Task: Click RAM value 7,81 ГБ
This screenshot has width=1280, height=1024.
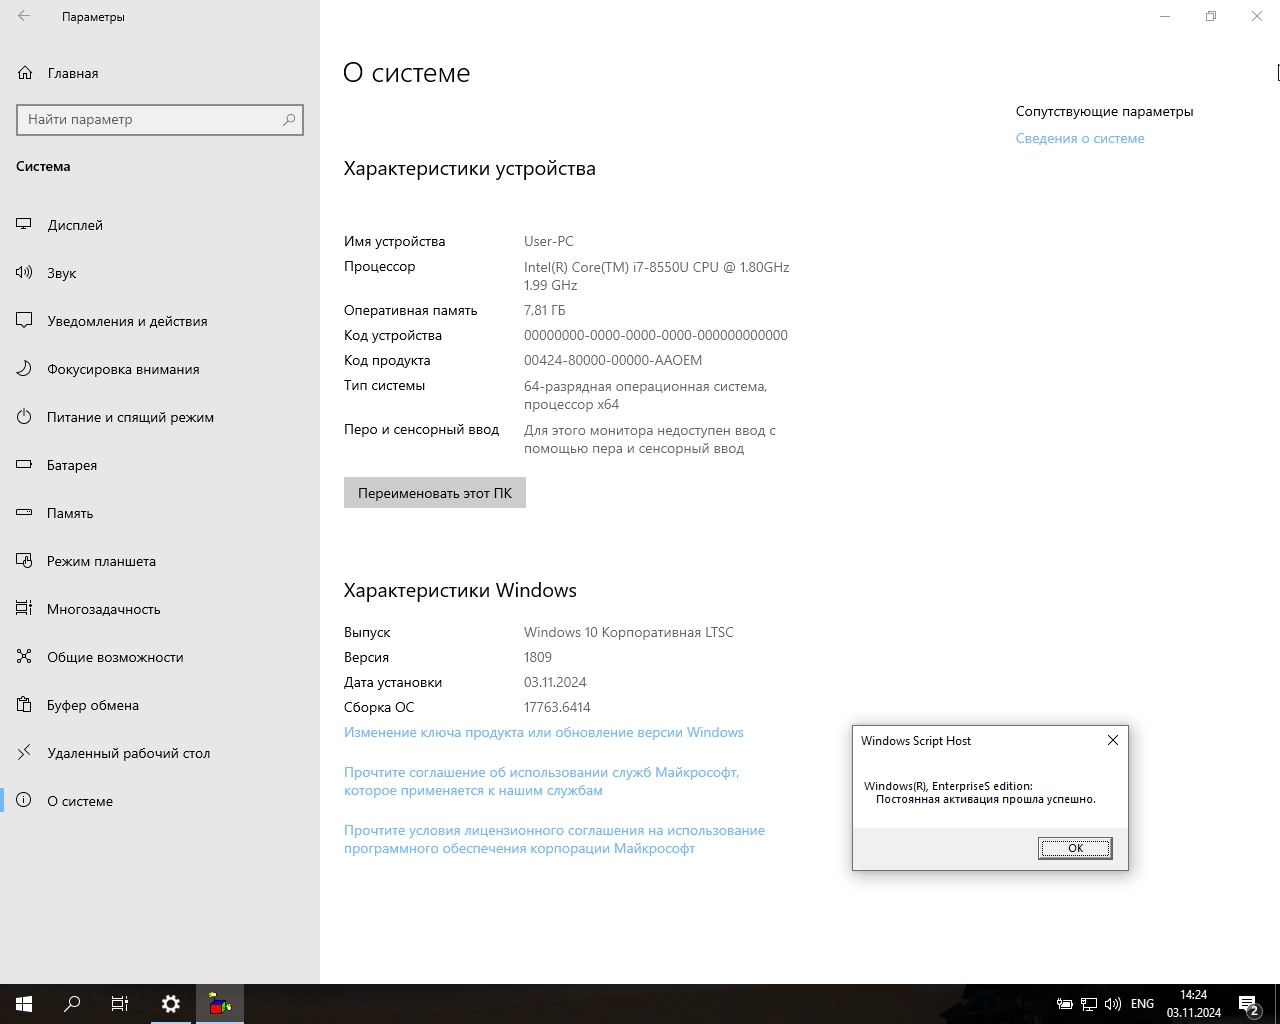Action: point(545,310)
